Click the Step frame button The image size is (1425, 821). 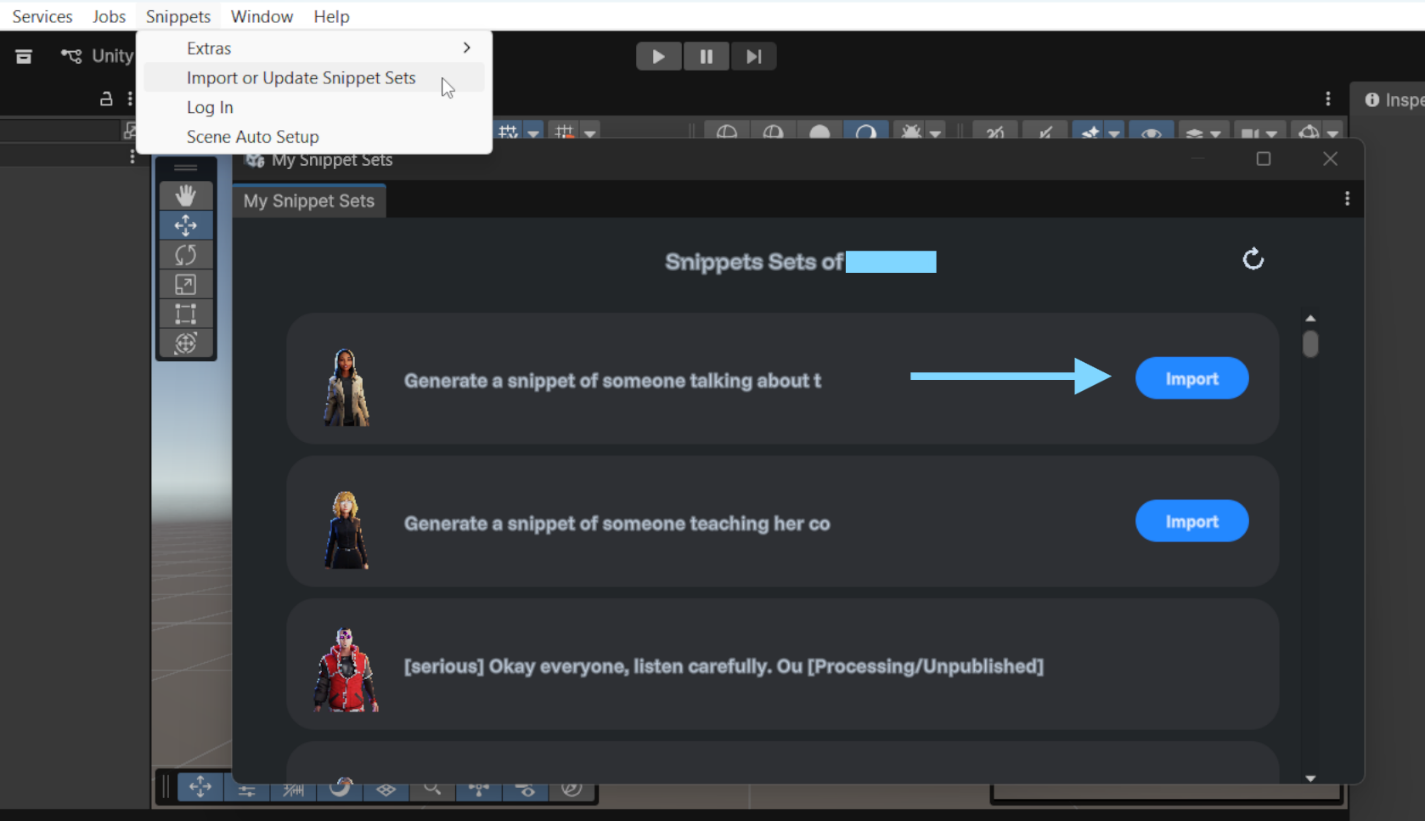tap(753, 57)
